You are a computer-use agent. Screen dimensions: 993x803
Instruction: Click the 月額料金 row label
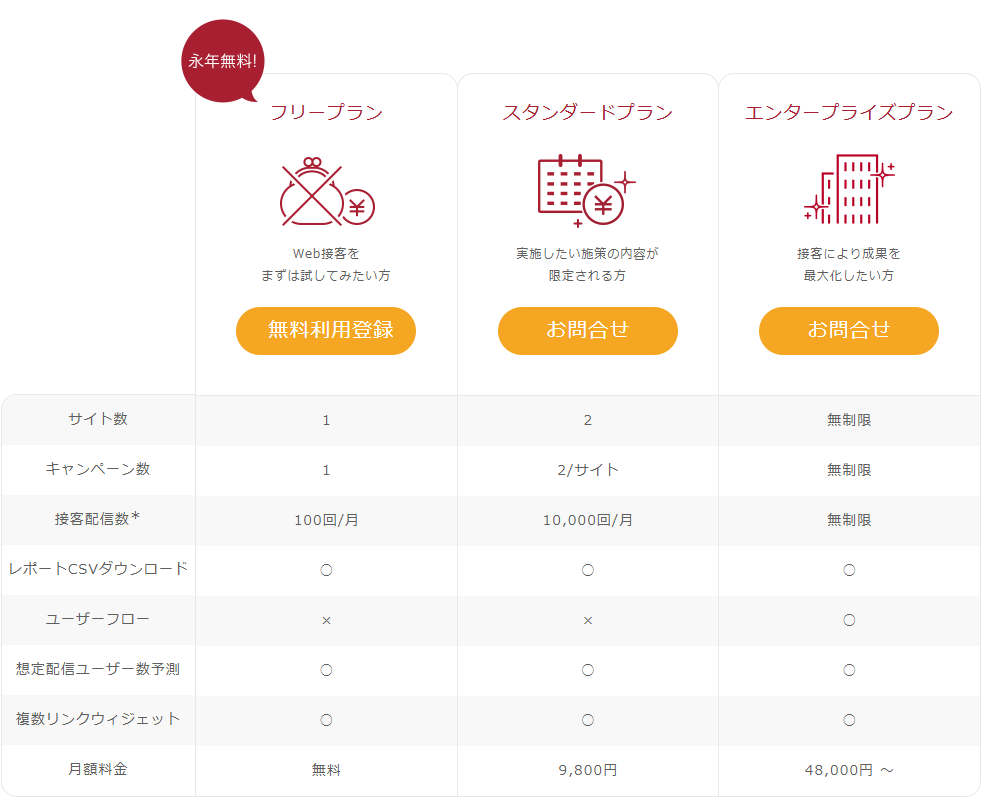pyautogui.click(x=97, y=769)
